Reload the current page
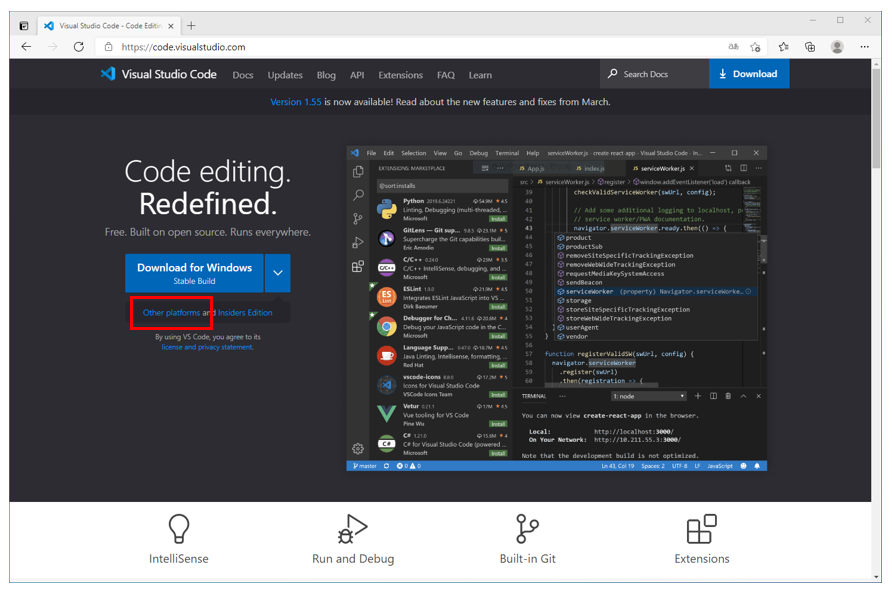 coord(79,47)
